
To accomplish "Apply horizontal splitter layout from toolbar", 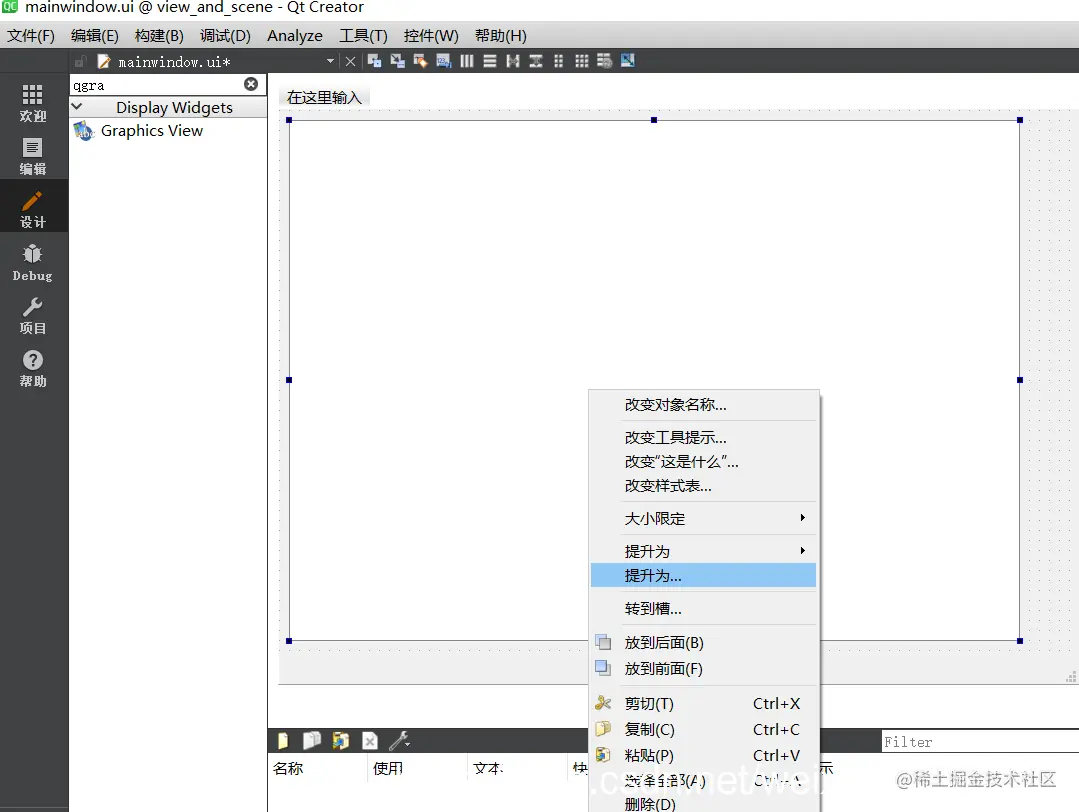I will click(513, 61).
